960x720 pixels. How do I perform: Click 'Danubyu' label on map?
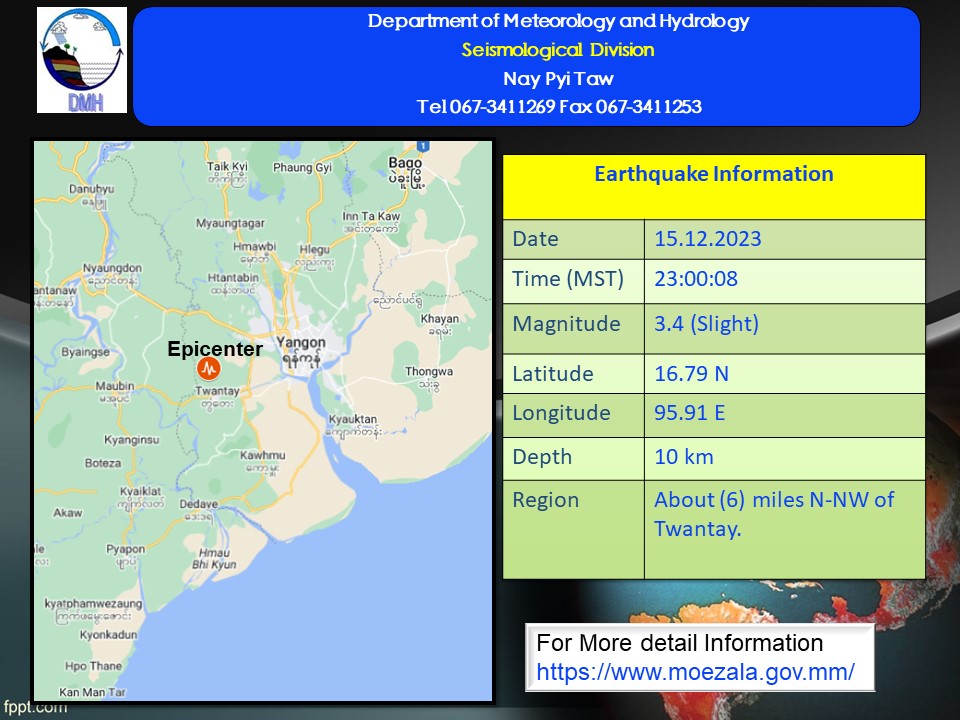click(91, 189)
